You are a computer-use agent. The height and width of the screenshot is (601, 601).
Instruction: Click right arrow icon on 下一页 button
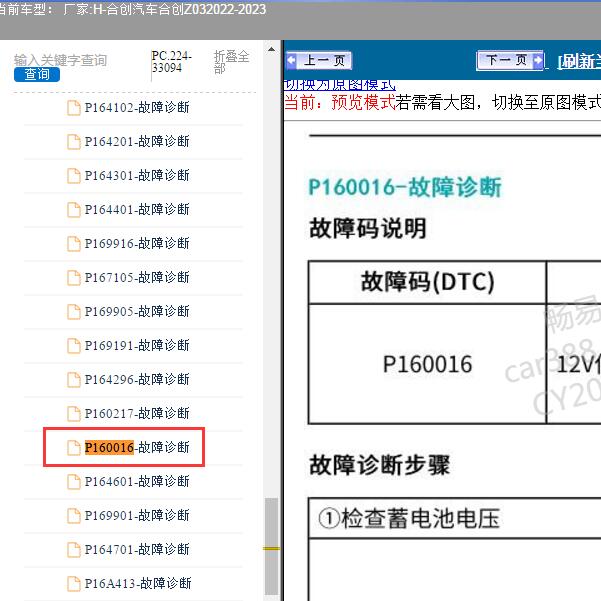pos(538,61)
